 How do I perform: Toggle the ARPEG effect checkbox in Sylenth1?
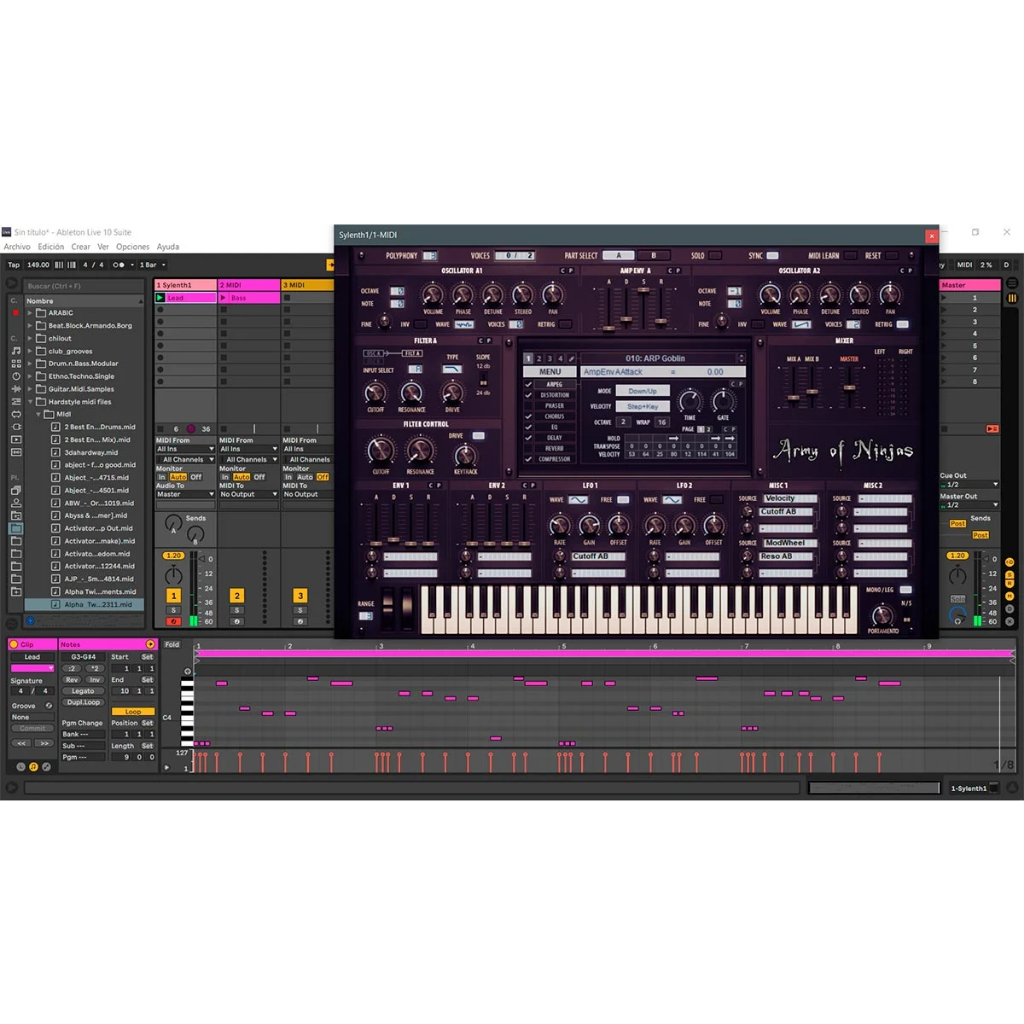[x=528, y=385]
